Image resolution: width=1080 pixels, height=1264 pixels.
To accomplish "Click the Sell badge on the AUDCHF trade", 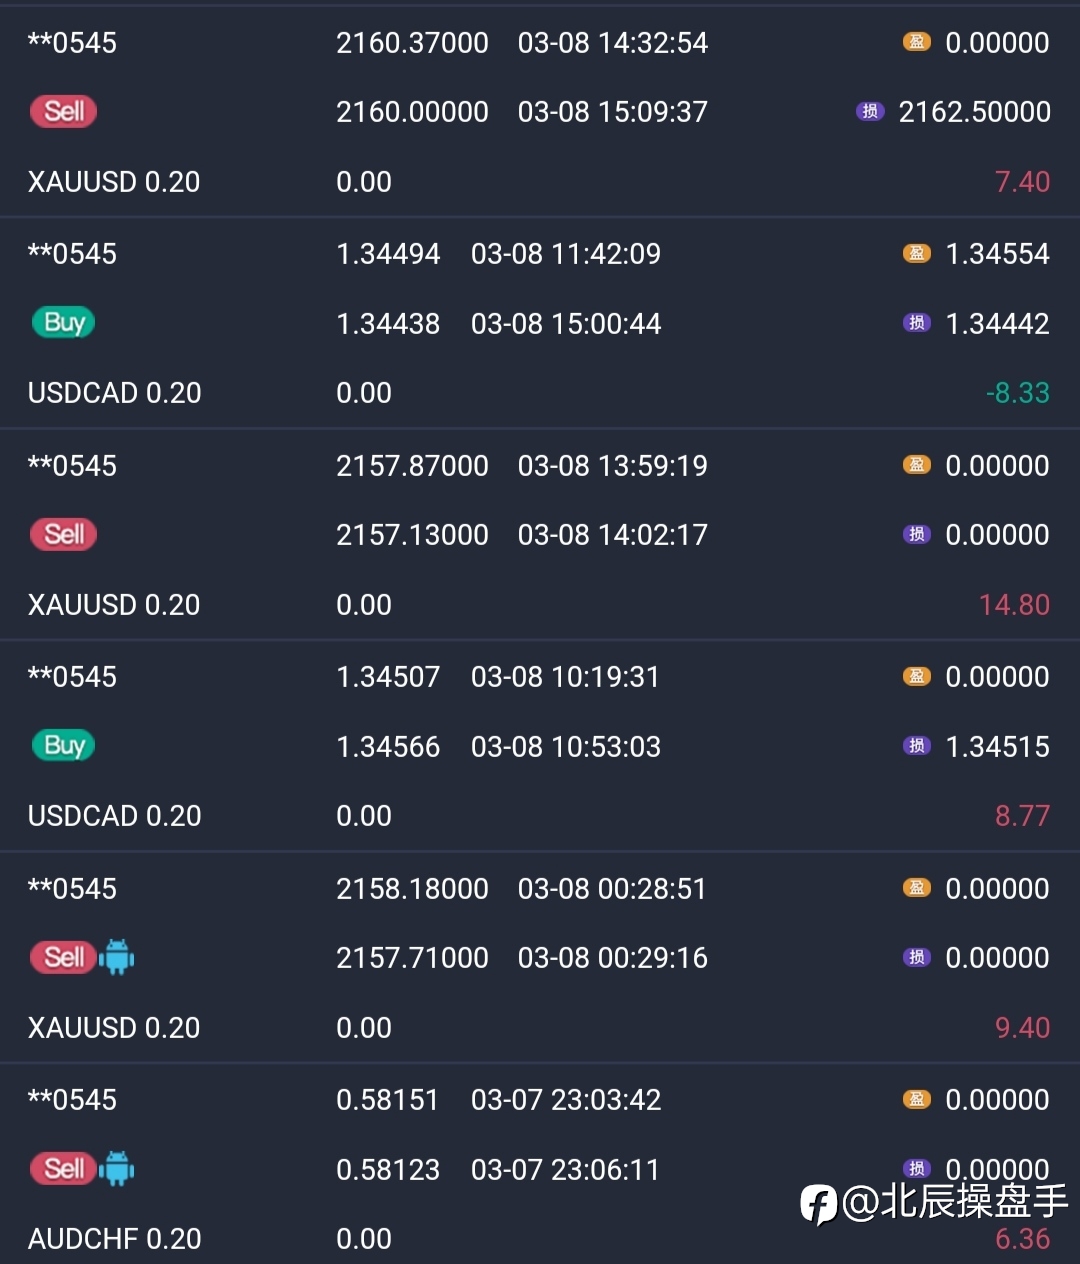I will point(63,1169).
